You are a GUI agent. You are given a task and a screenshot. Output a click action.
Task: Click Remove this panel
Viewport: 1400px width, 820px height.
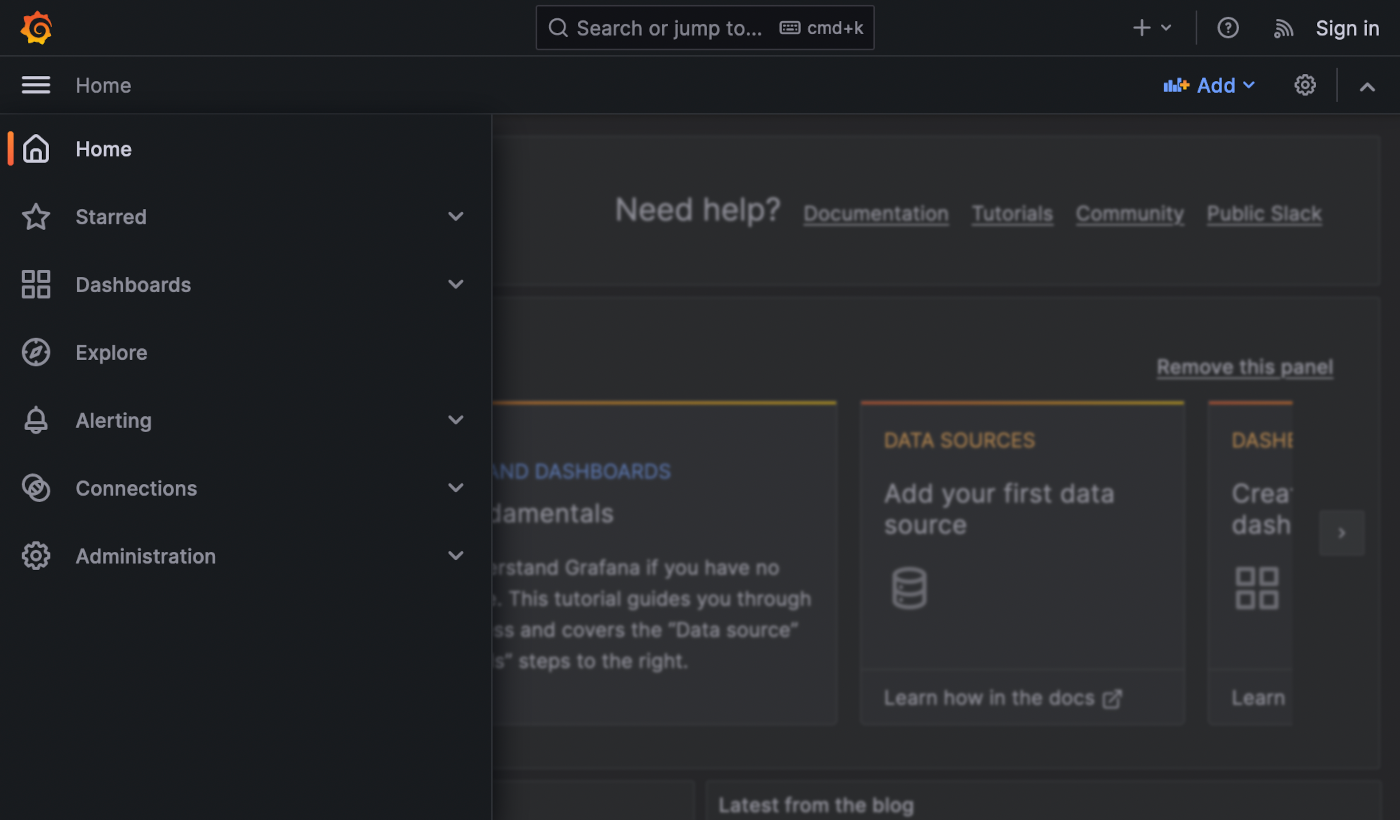click(x=1244, y=367)
